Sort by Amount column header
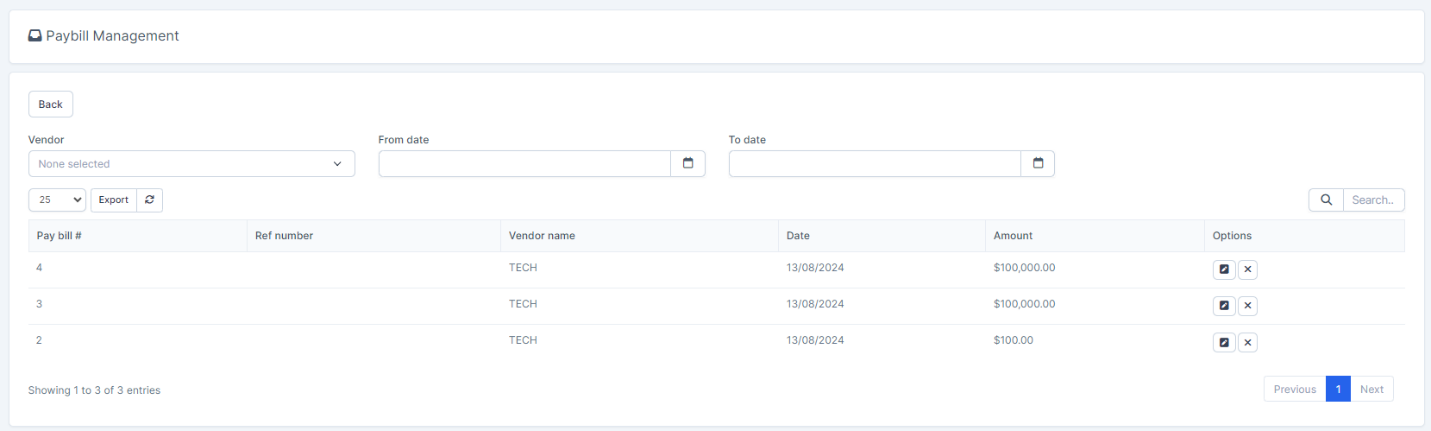 coord(1094,236)
